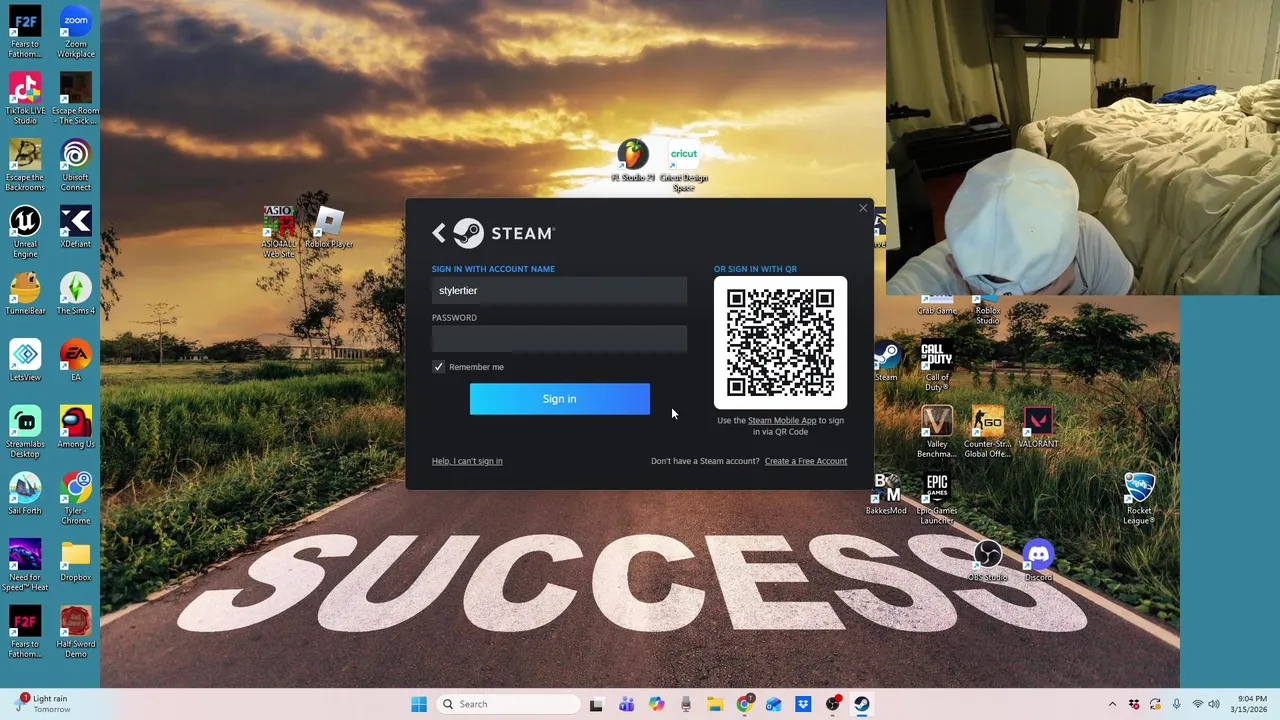Click the microphone tray icon
Image resolution: width=1280 pixels, height=720 pixels.
(1176, 704)
